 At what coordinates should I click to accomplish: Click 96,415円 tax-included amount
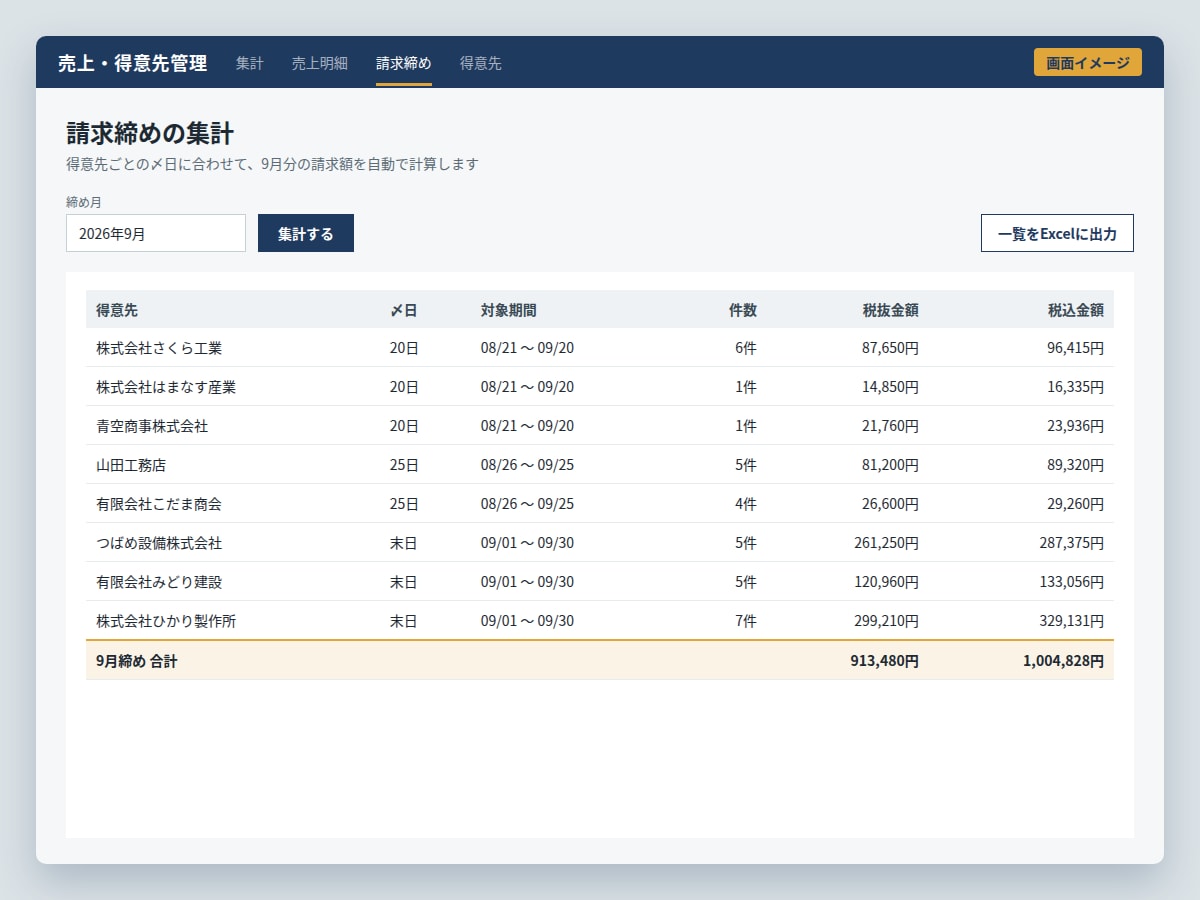point(1075,348)
